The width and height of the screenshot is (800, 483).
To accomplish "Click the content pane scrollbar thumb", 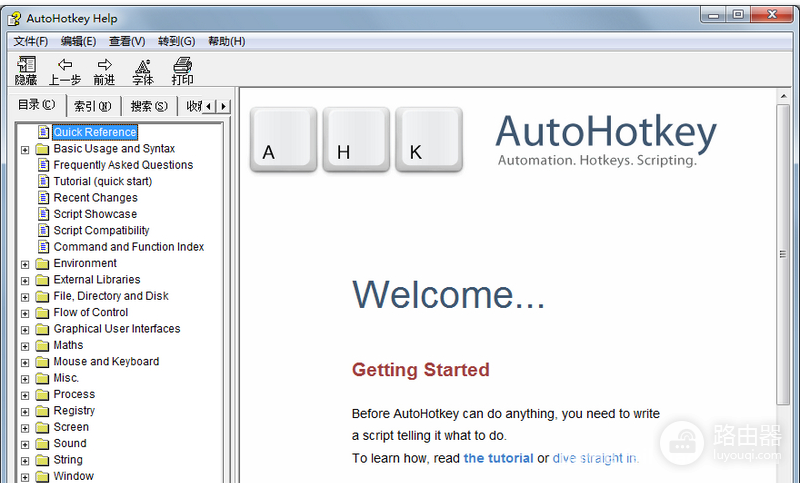I will click(783, 254).
